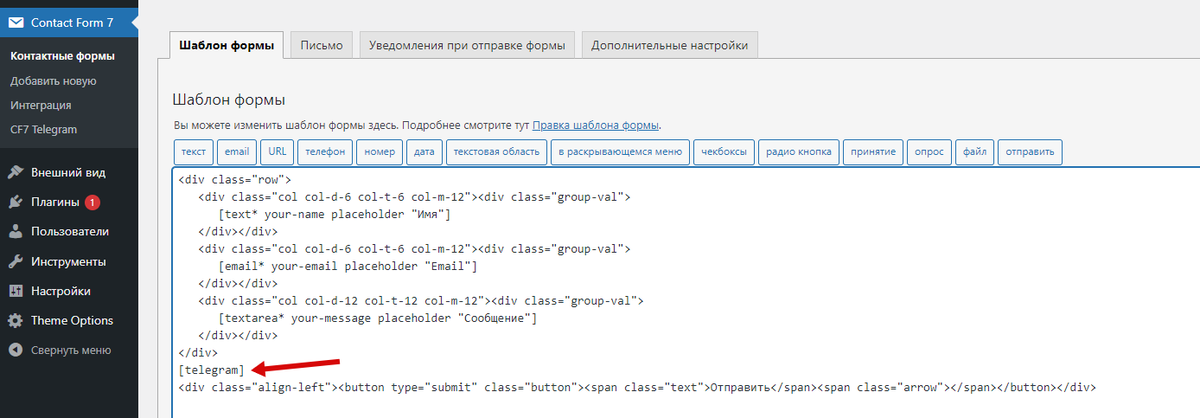Viewport: 1200px width, 418px height.
Task: Click the Настройки sliders icon
Action: tap(16, 291)
